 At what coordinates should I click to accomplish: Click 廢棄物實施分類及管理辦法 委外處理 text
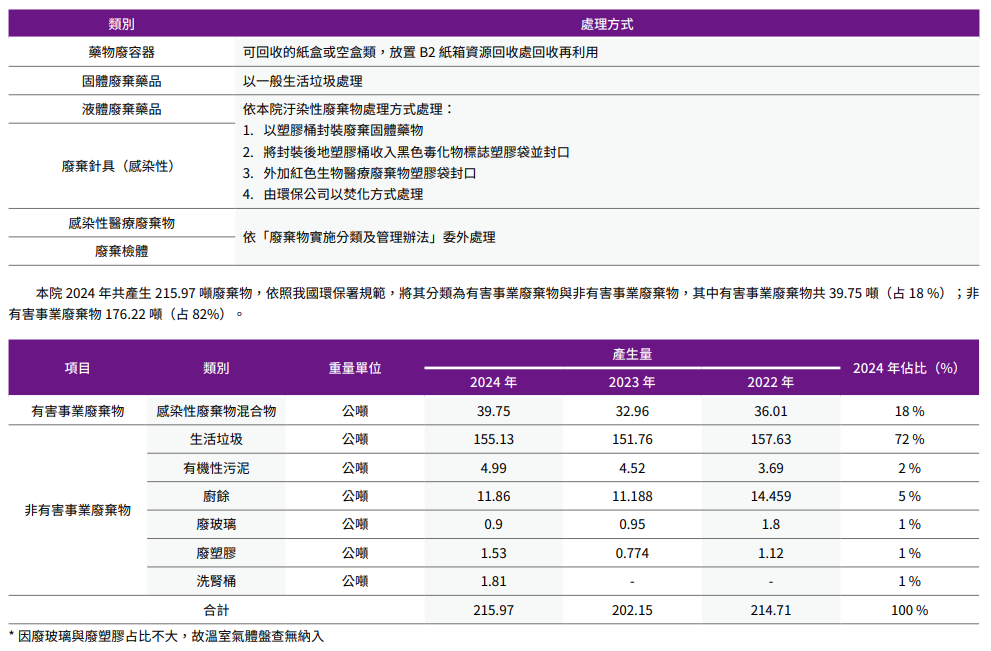pyautogui.click(x=369, y=238)
